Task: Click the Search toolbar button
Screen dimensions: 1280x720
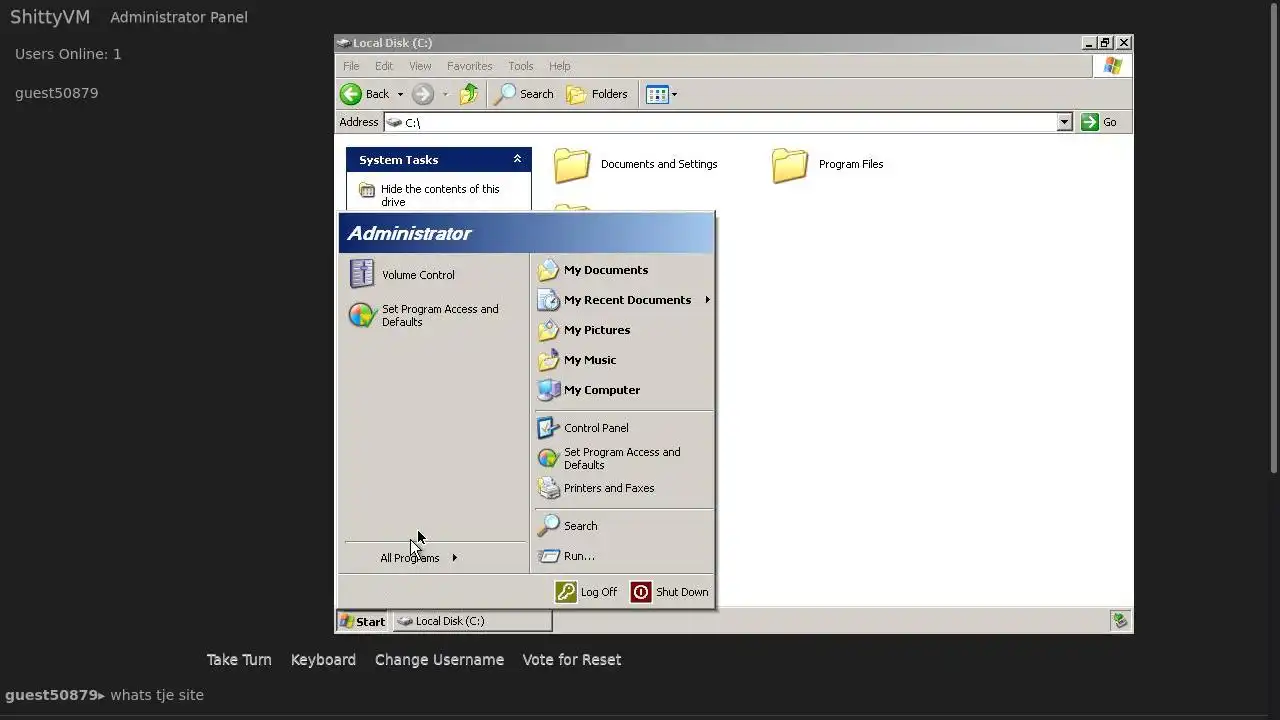Action: coord(524,94)
